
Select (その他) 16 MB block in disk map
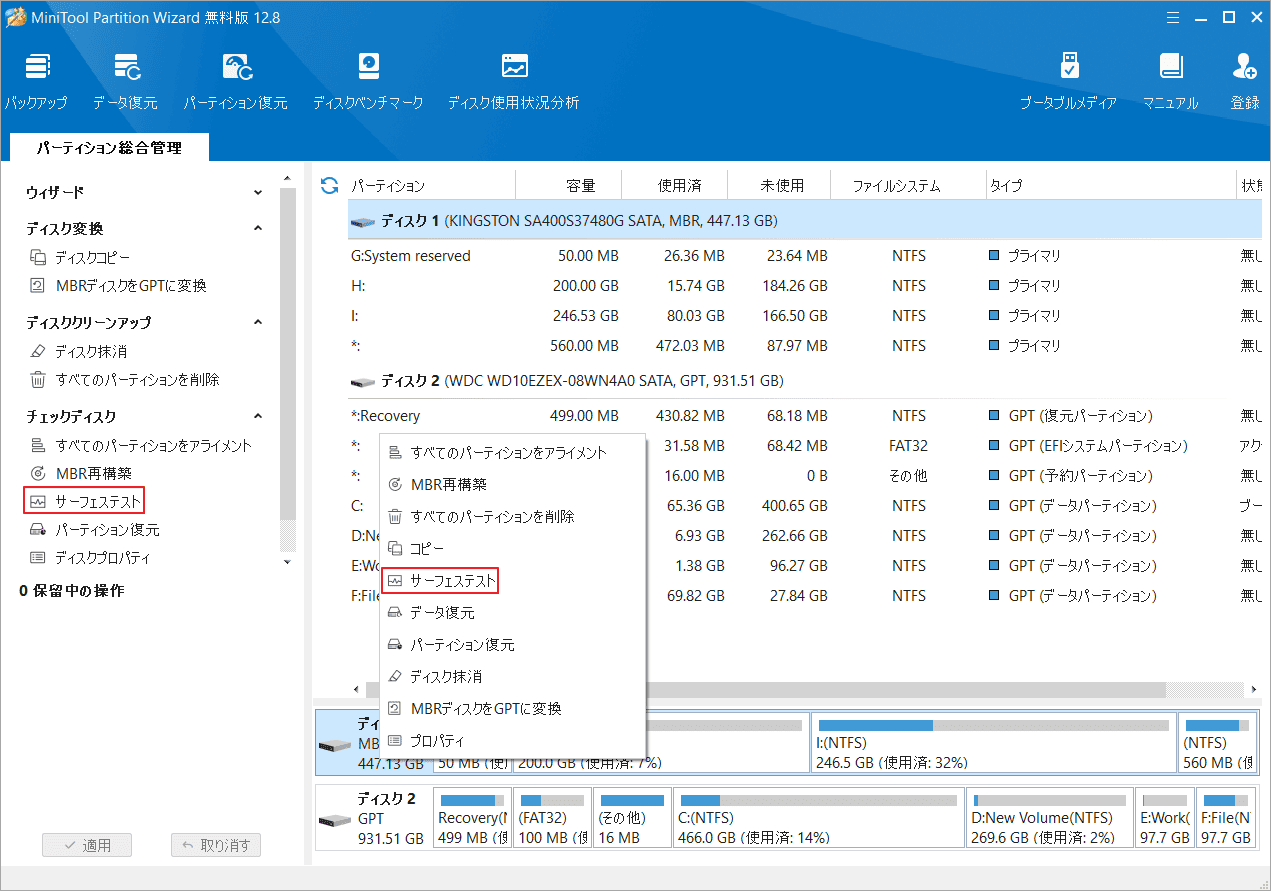coord(632,819)
